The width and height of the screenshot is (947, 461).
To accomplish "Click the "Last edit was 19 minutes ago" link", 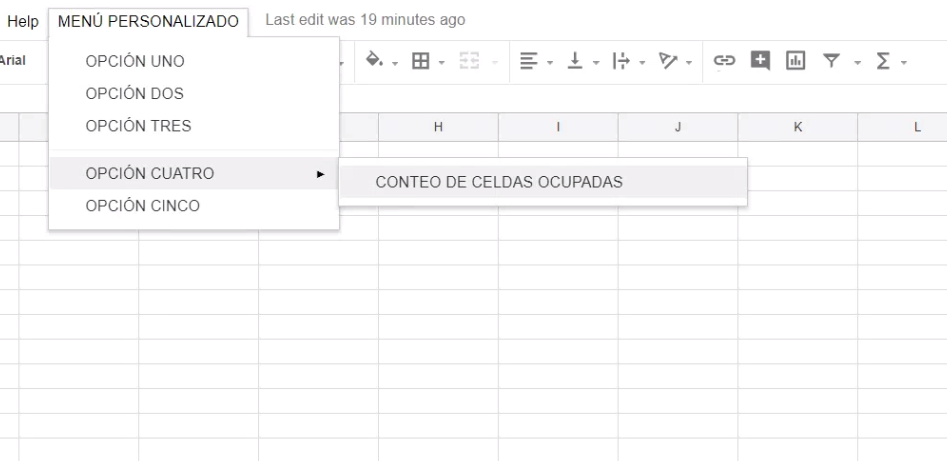I will [x=365, y=20].
